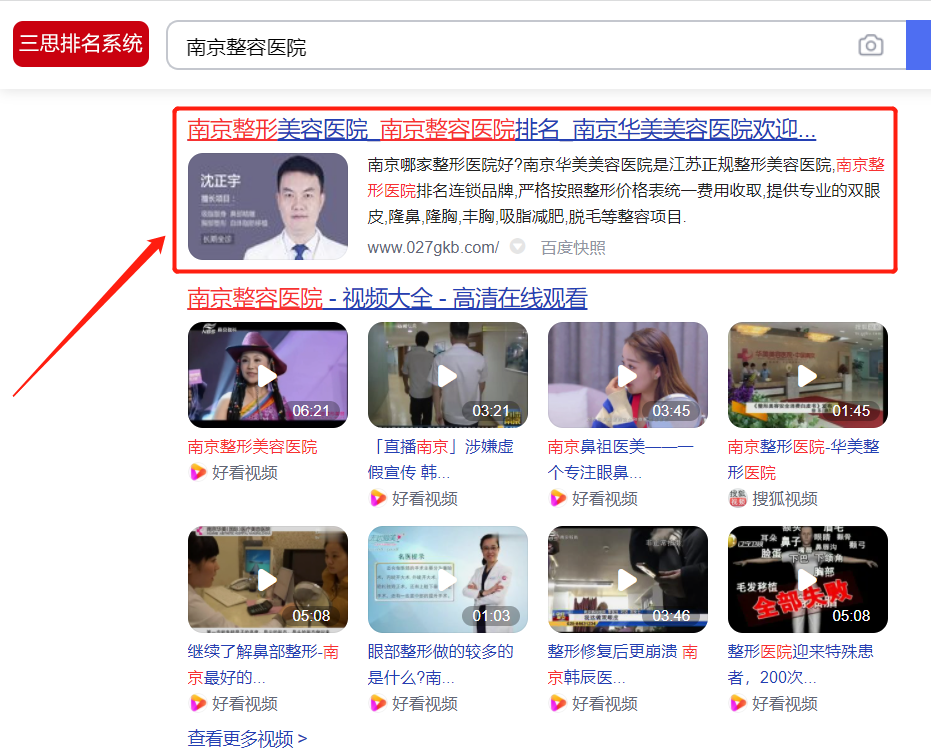Click the camera image search icon
Image resolution: width=931 pixels, height=751 pixels.
coord(870,46)
